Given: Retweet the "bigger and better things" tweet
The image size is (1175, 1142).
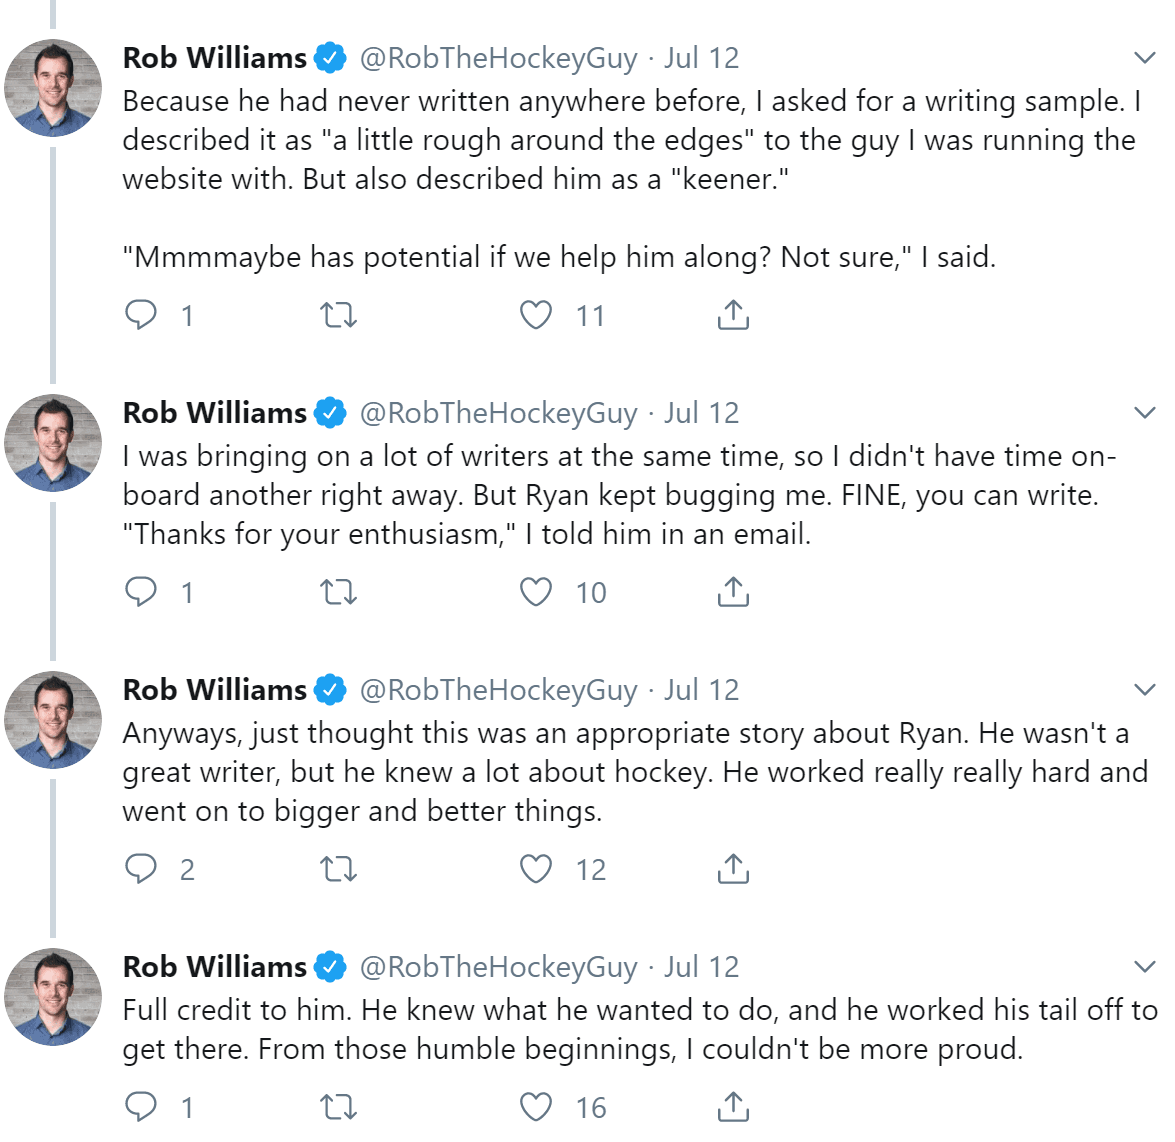Looking at the screenshot, I should [x=338, y=870].
